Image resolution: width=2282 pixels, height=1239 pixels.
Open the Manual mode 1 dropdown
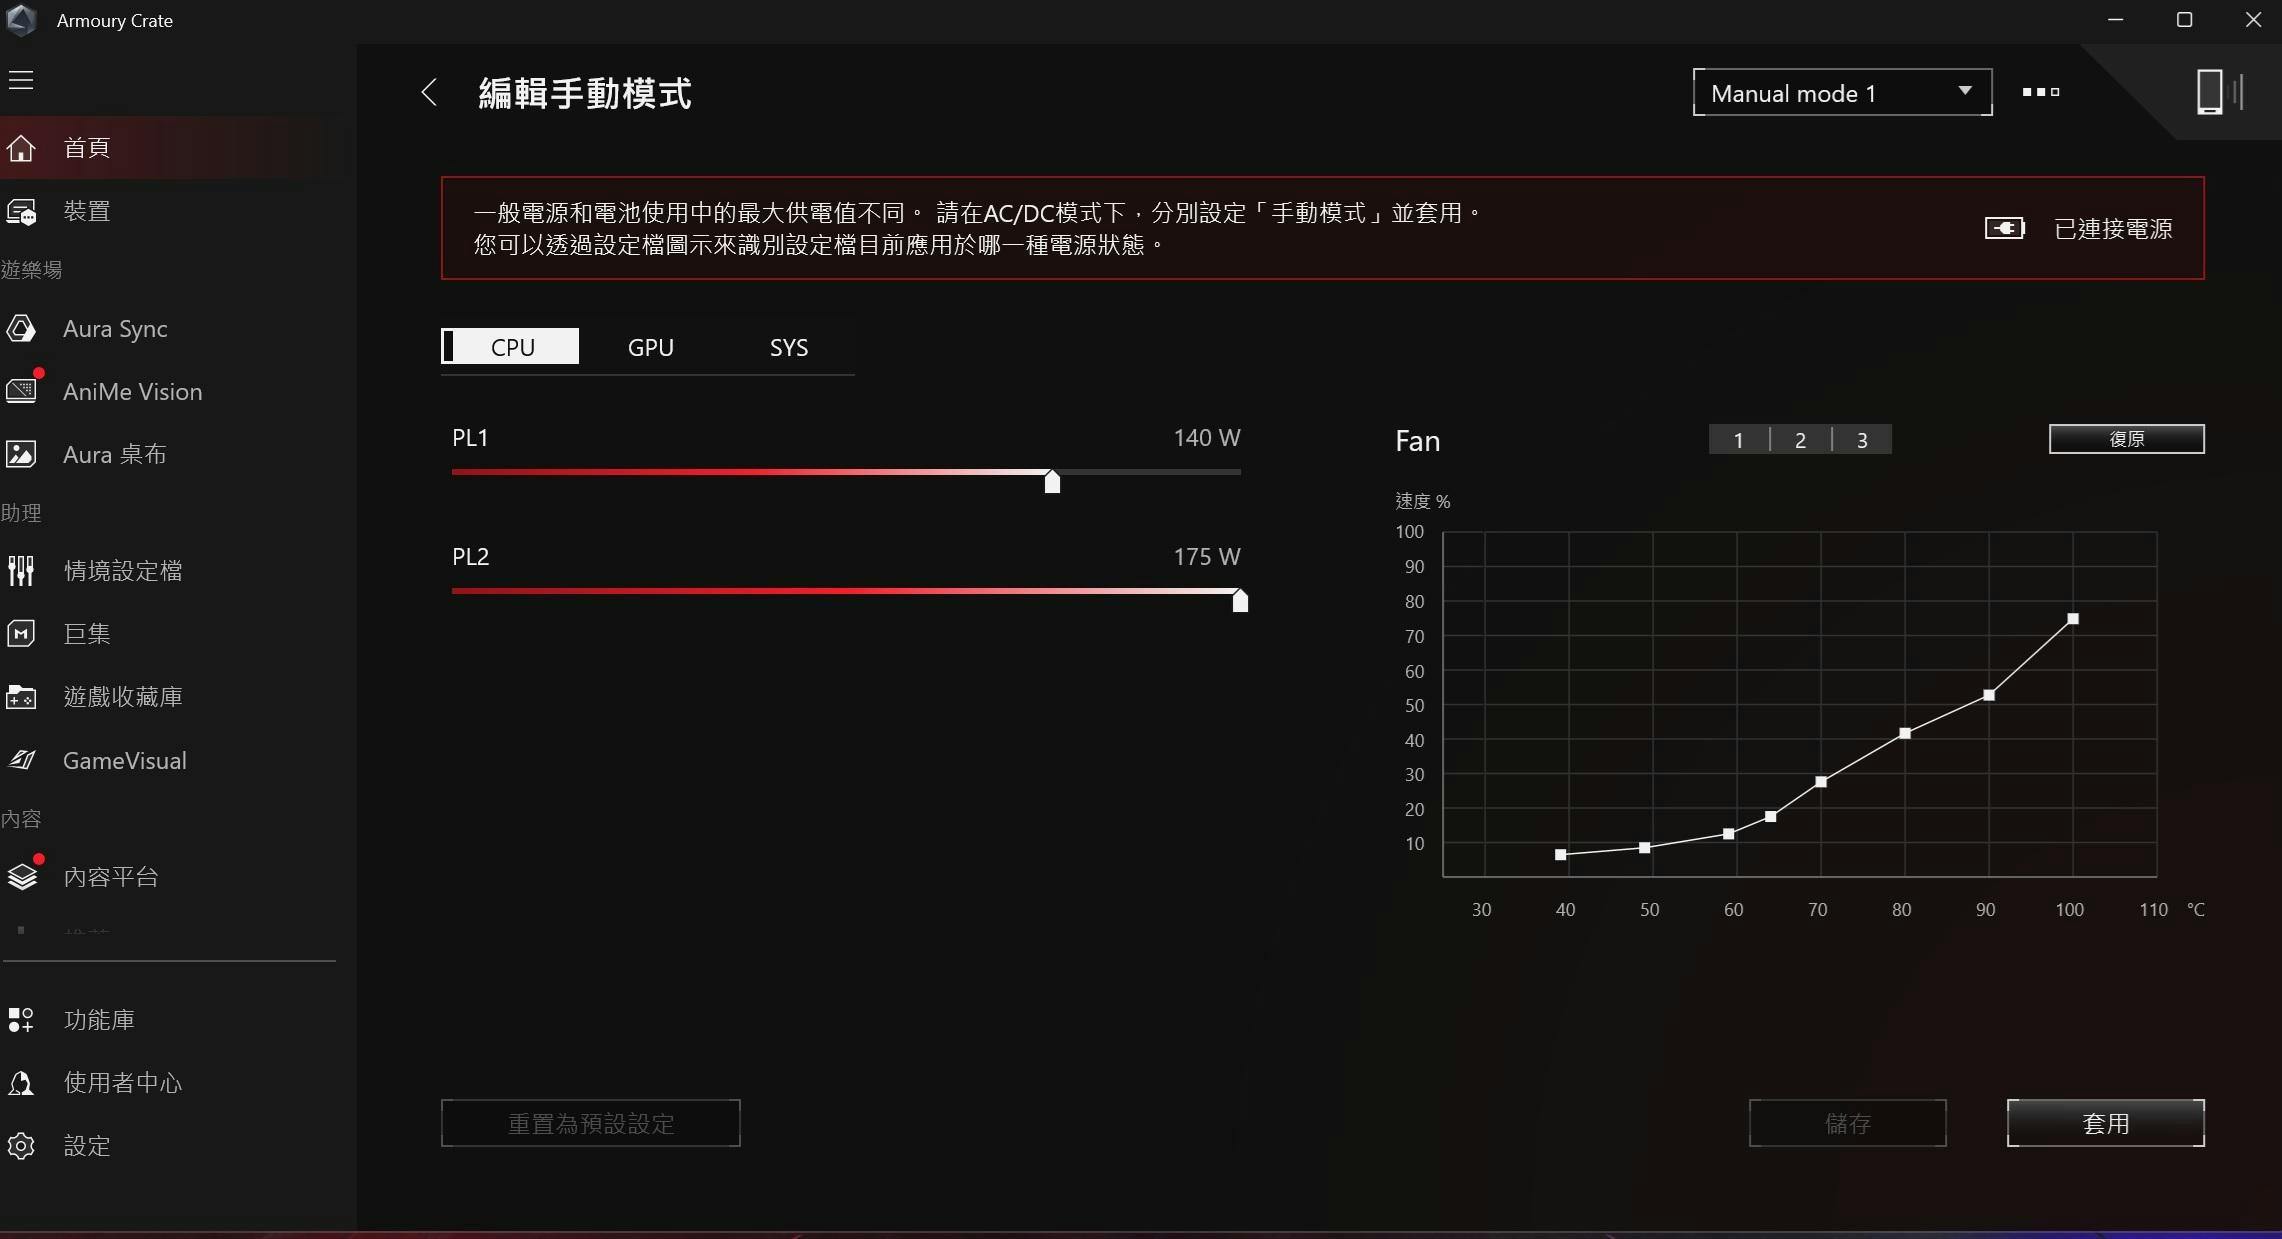pyautogui.click(x=1842, y=93)
